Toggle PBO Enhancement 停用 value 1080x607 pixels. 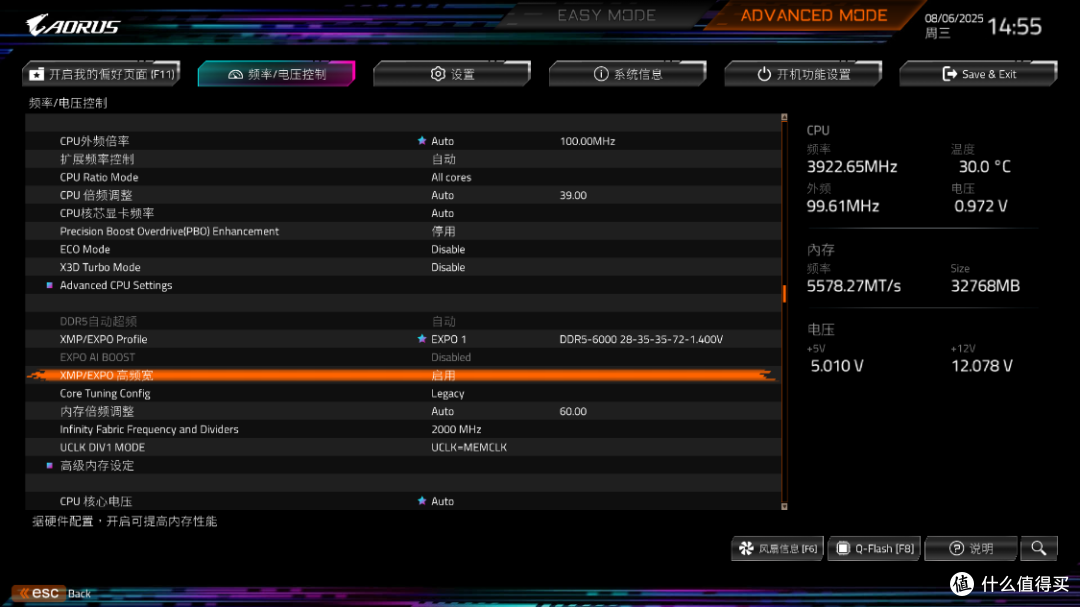[x=444, y=232]
